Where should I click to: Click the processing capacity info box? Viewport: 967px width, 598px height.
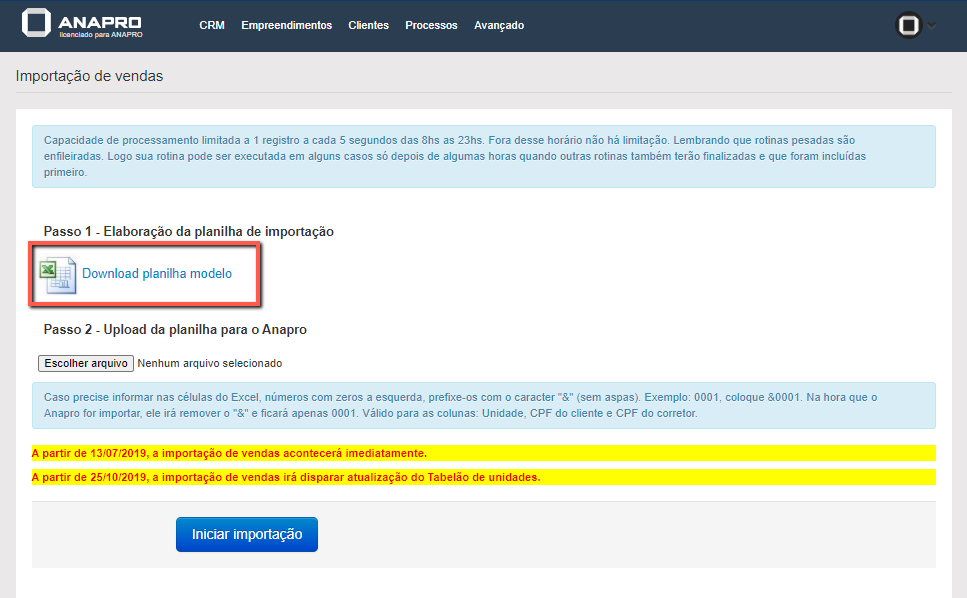[x=483, y=156]
